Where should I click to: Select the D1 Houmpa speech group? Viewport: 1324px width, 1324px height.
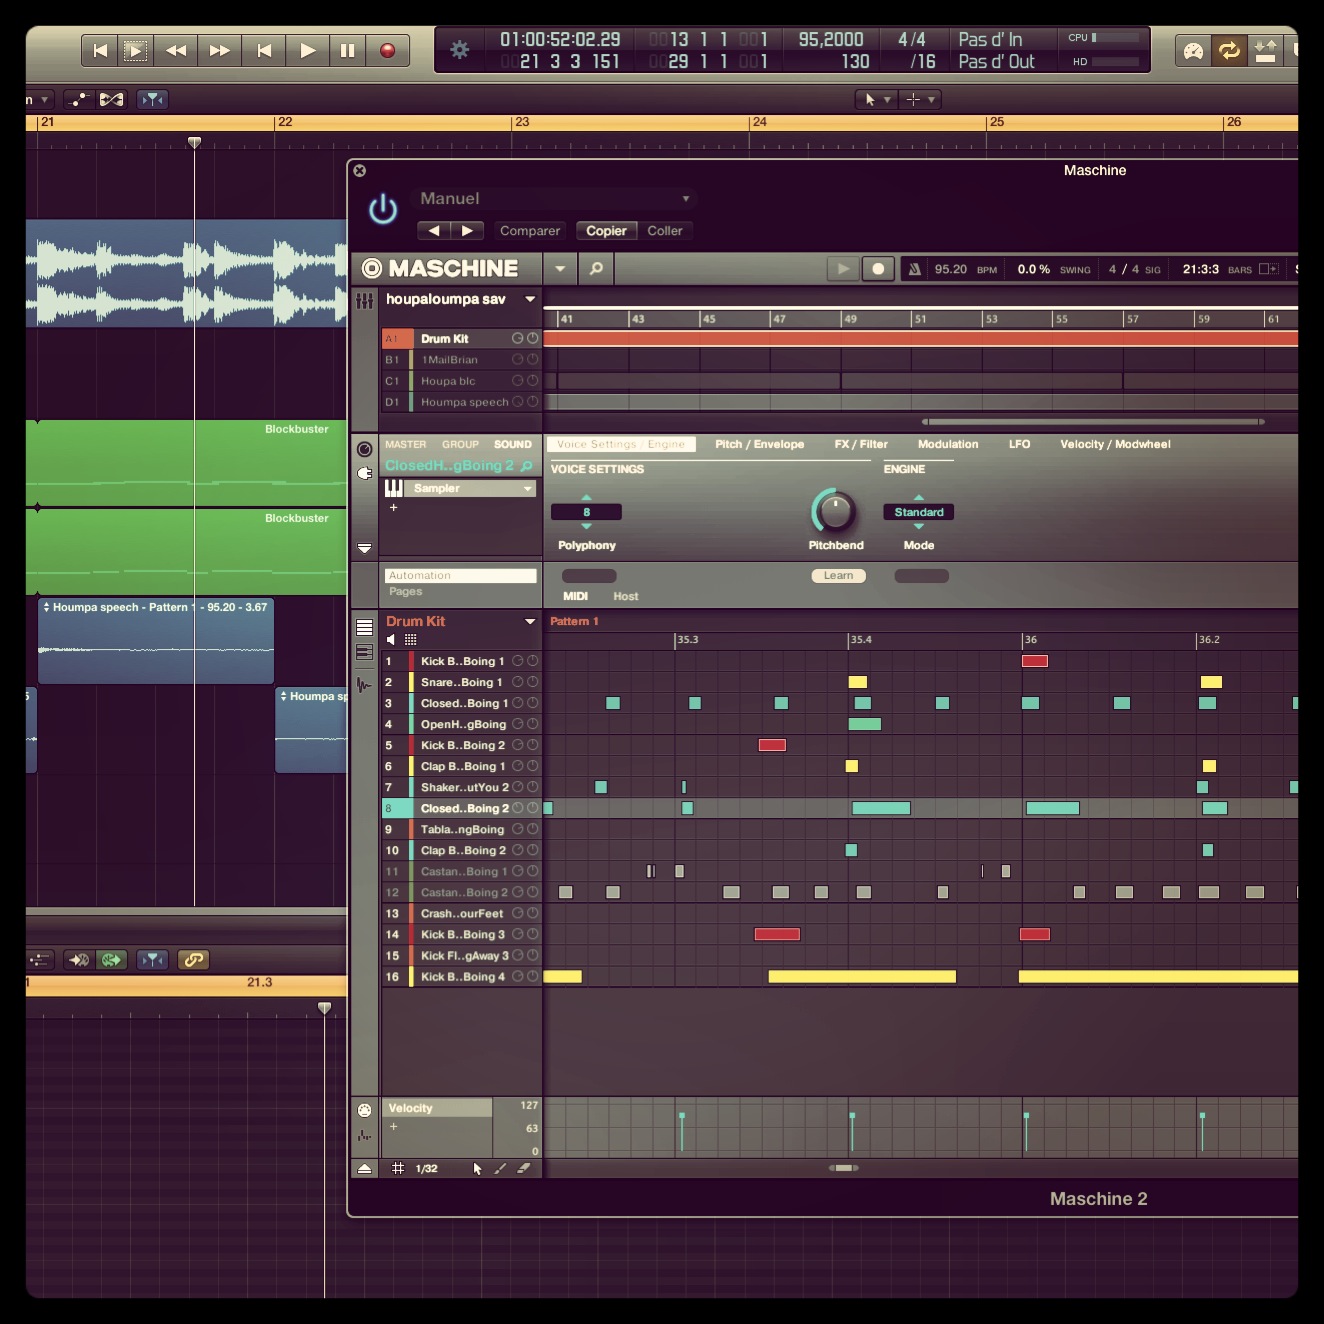pyautogui.click(x=460, y=402)
